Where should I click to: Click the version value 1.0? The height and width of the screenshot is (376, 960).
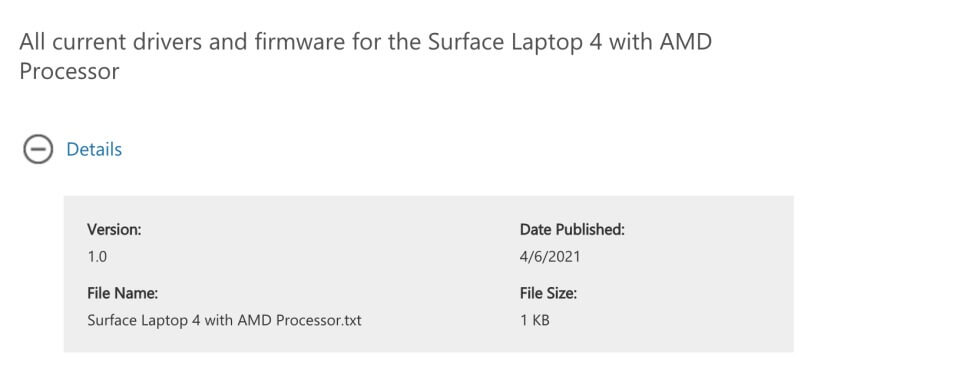pyautogui.click(x=97, y=257)
